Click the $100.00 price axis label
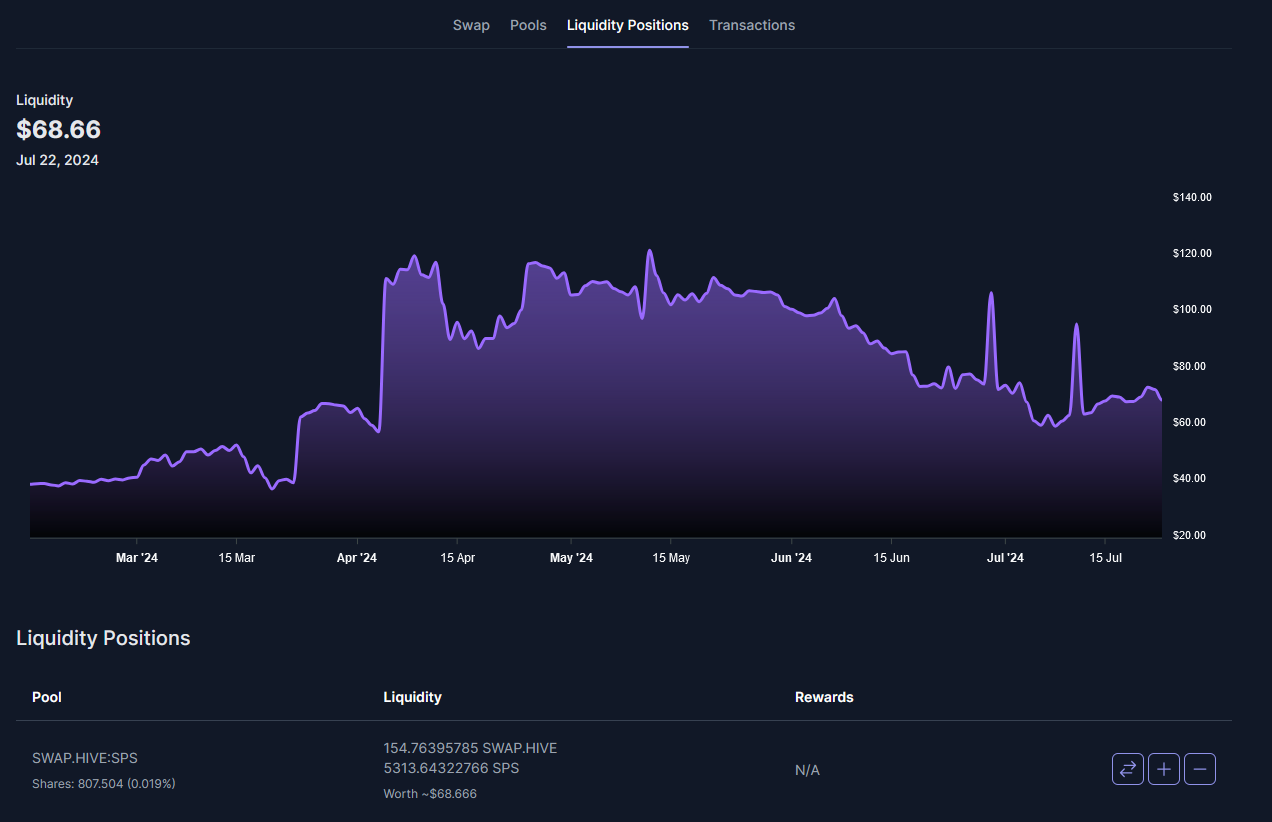 coord(1192,310)
